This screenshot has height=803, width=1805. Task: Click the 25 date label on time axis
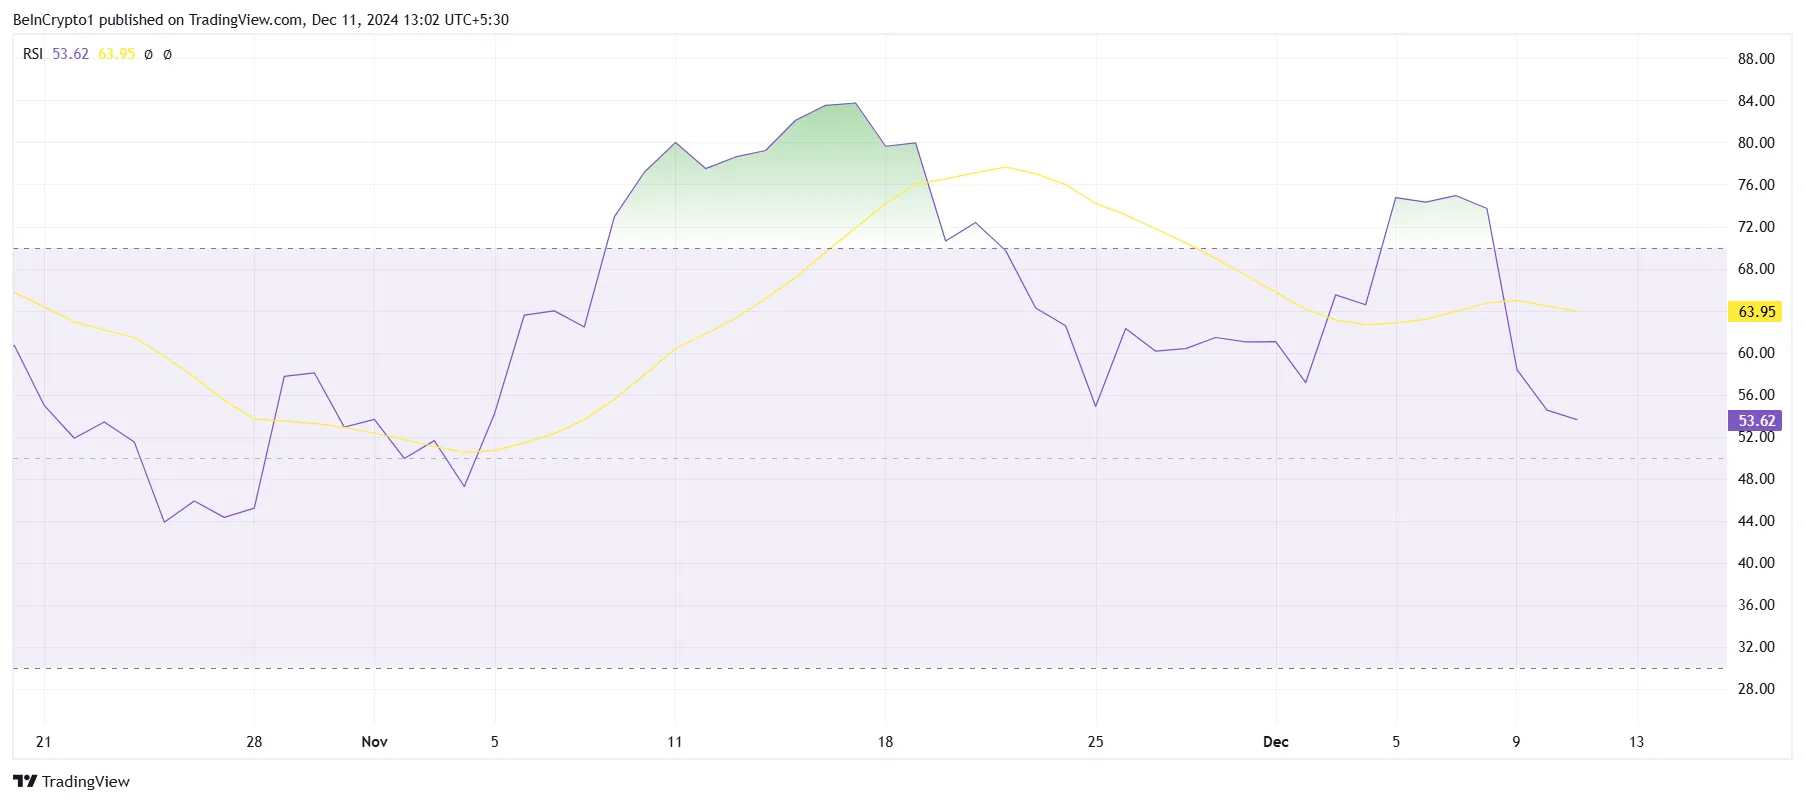(x=1096, y=742)
